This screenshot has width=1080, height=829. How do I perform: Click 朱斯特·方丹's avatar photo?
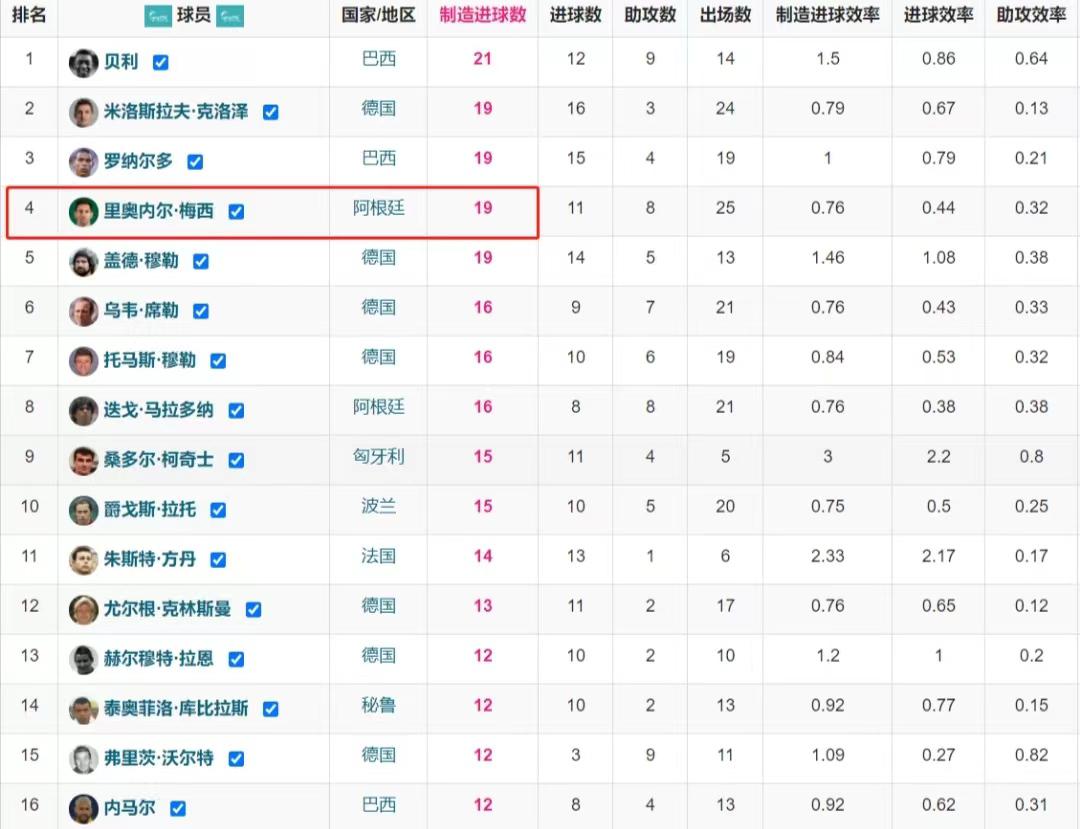coord(83,560)
